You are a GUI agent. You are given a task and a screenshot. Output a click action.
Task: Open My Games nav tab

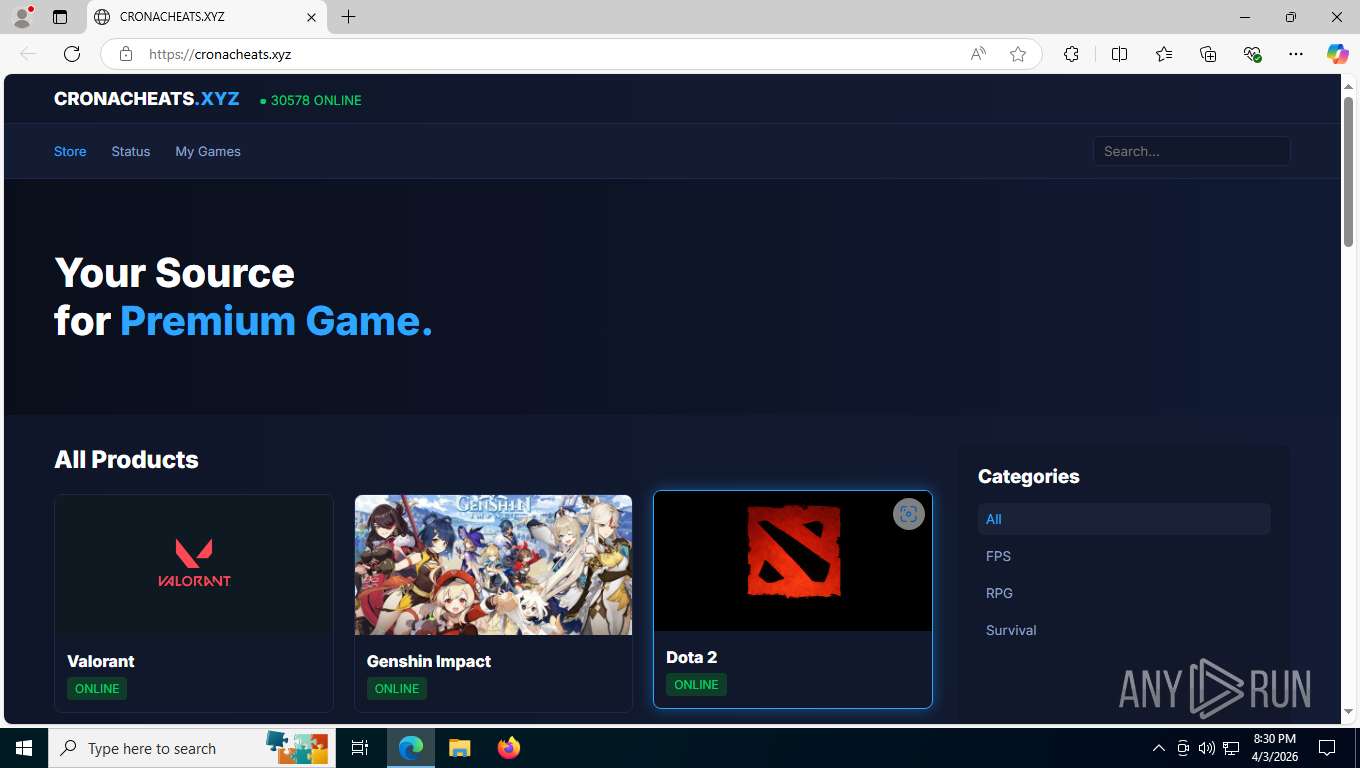click(208, 151)
